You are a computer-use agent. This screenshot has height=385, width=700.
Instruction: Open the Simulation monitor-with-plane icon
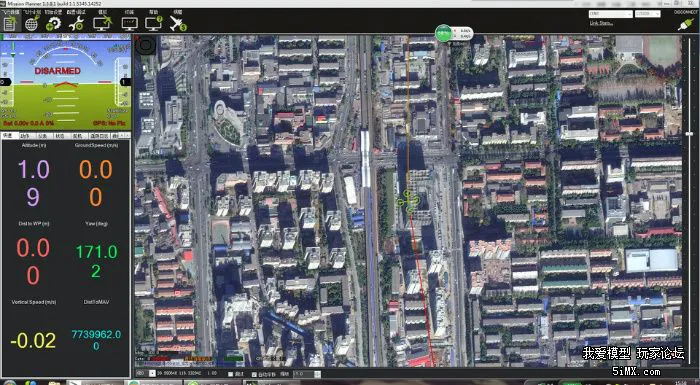point(102,22)
